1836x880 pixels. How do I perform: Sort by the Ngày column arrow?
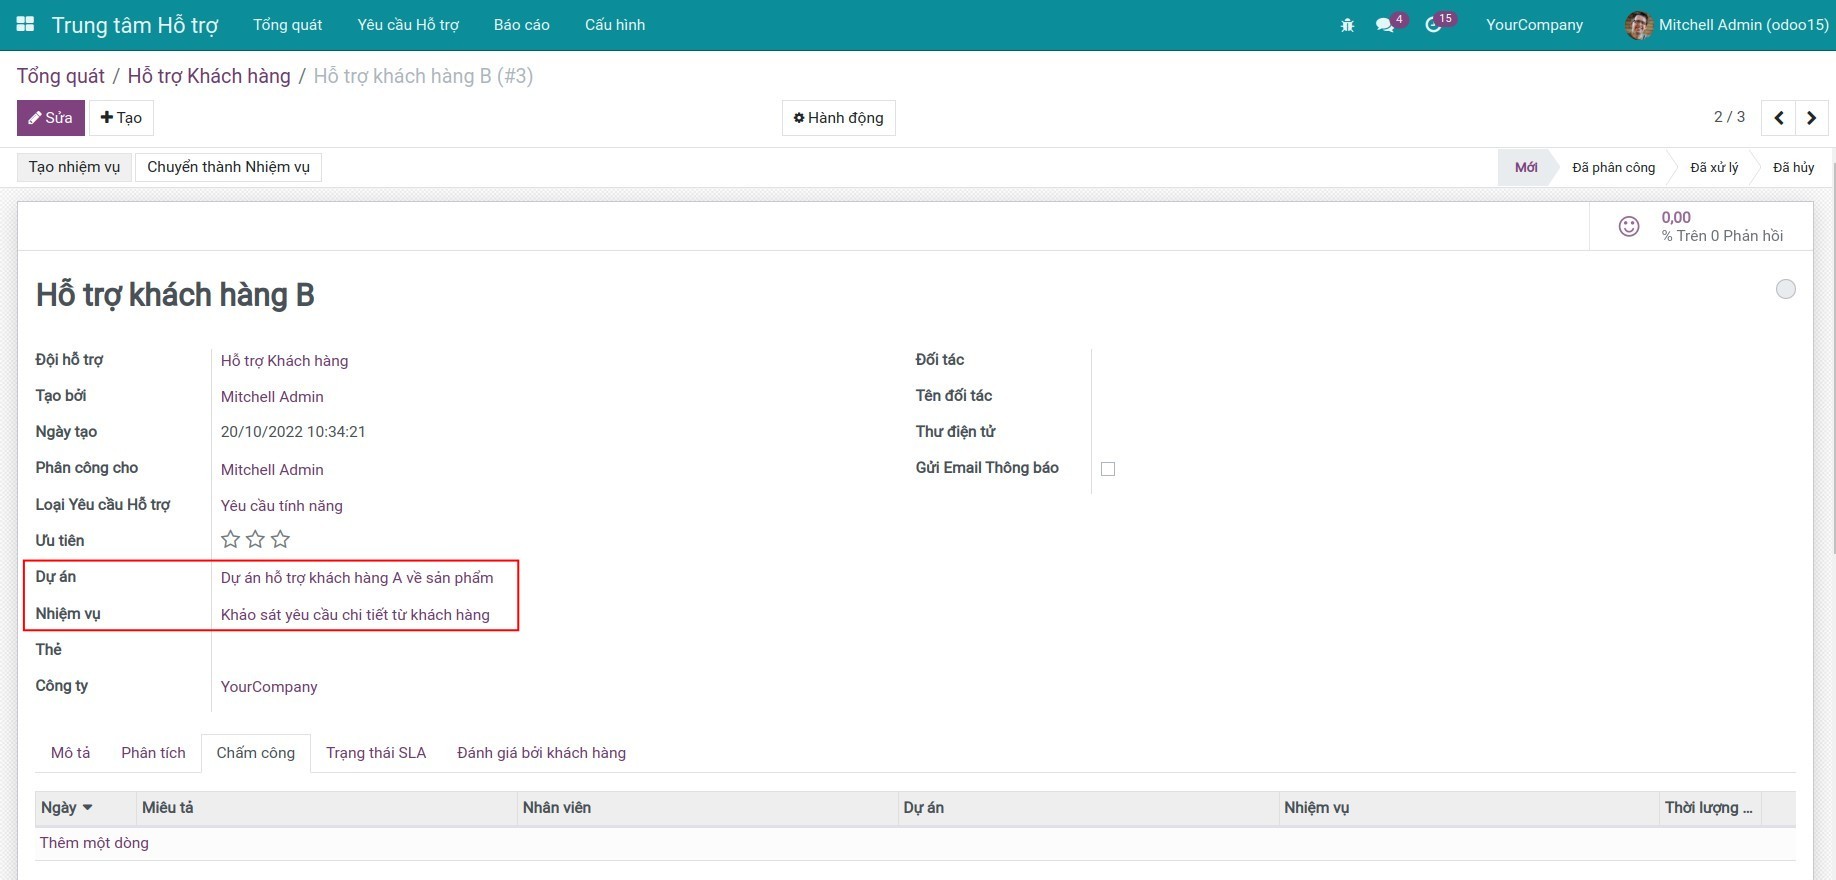tap(88, 808)
